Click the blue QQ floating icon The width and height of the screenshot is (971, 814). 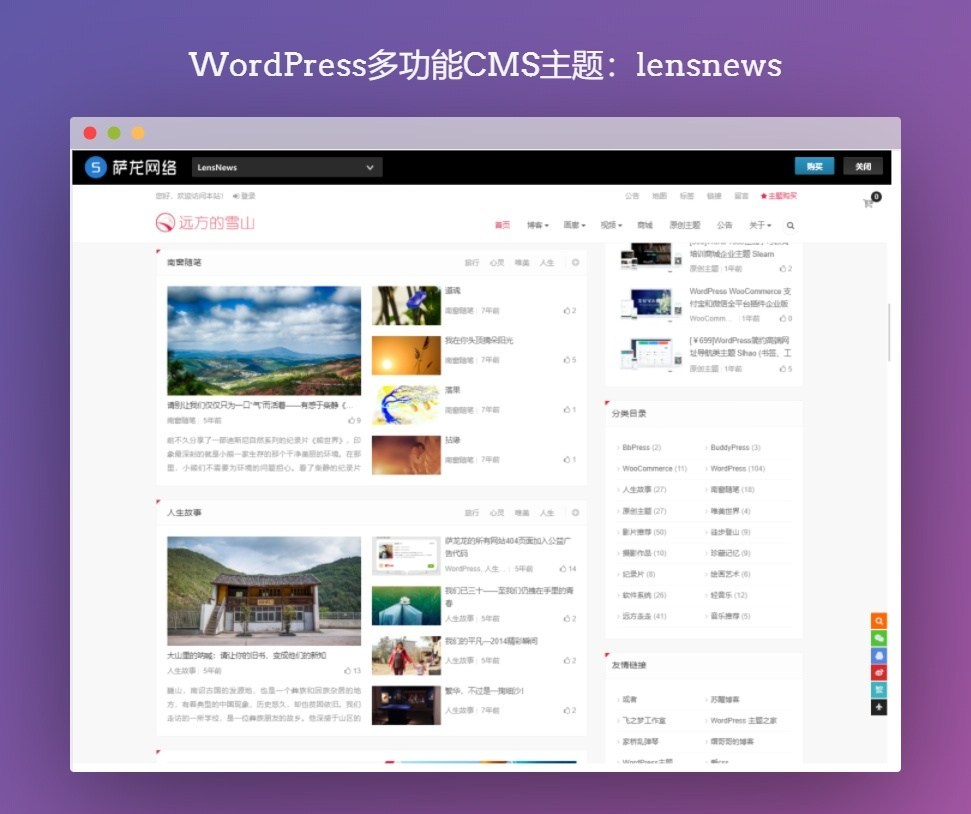point(879,655)
